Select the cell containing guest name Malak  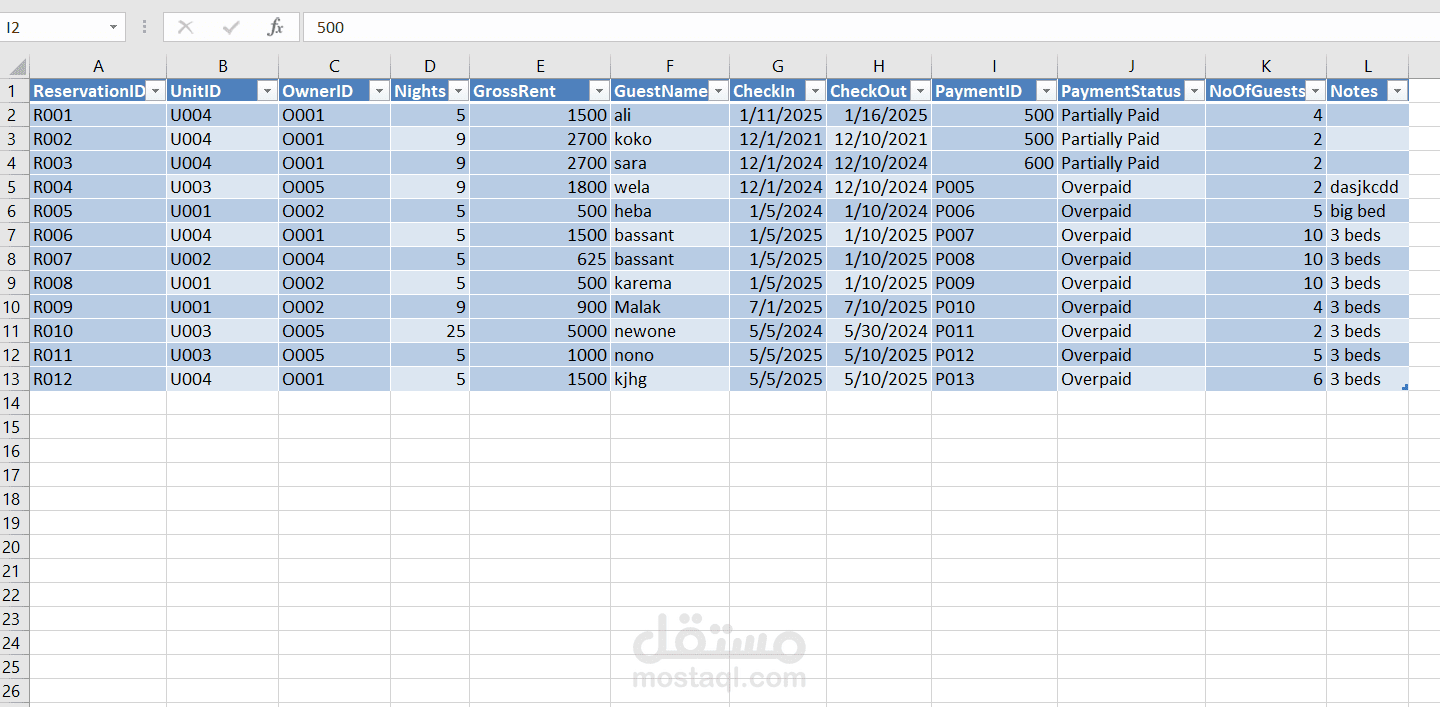coord(670,307)
